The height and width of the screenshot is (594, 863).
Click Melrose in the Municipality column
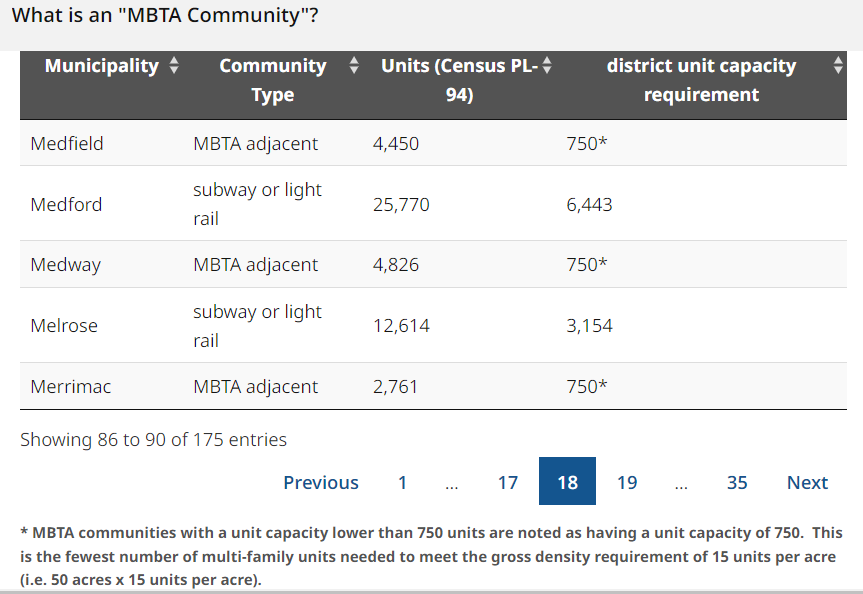[x=64, y=326]
